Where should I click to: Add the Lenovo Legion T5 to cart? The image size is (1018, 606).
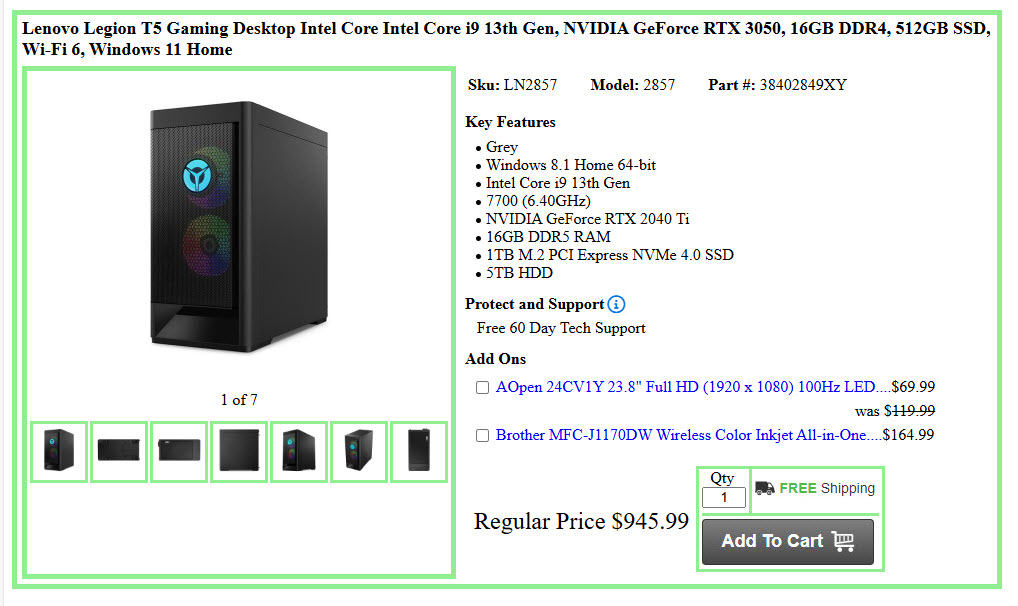coord(788,541)
